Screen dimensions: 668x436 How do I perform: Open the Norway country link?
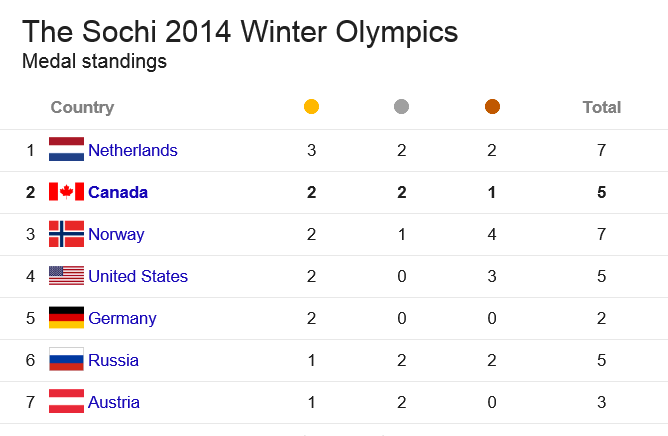coord(116,234)
